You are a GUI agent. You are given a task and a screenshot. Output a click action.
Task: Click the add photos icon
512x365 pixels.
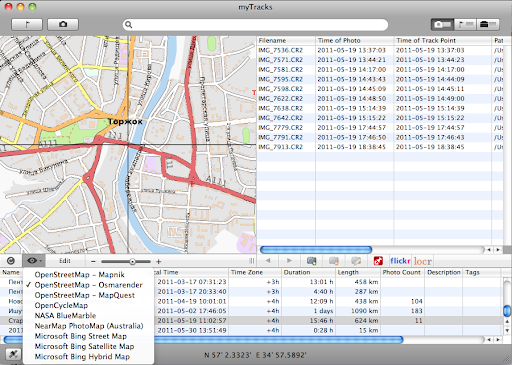pos(312,261)
